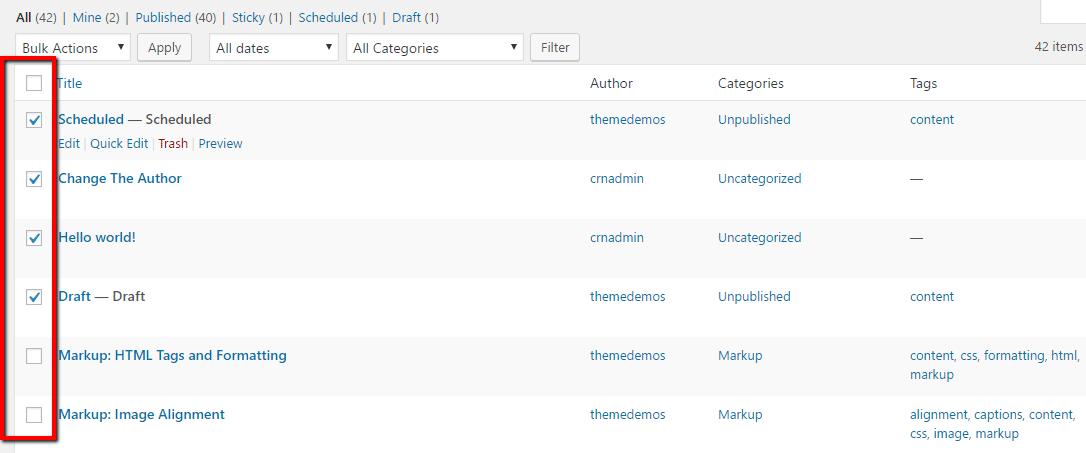Move the Scheduled post to Trash
1086x453 pixels.
click(173, 144)
